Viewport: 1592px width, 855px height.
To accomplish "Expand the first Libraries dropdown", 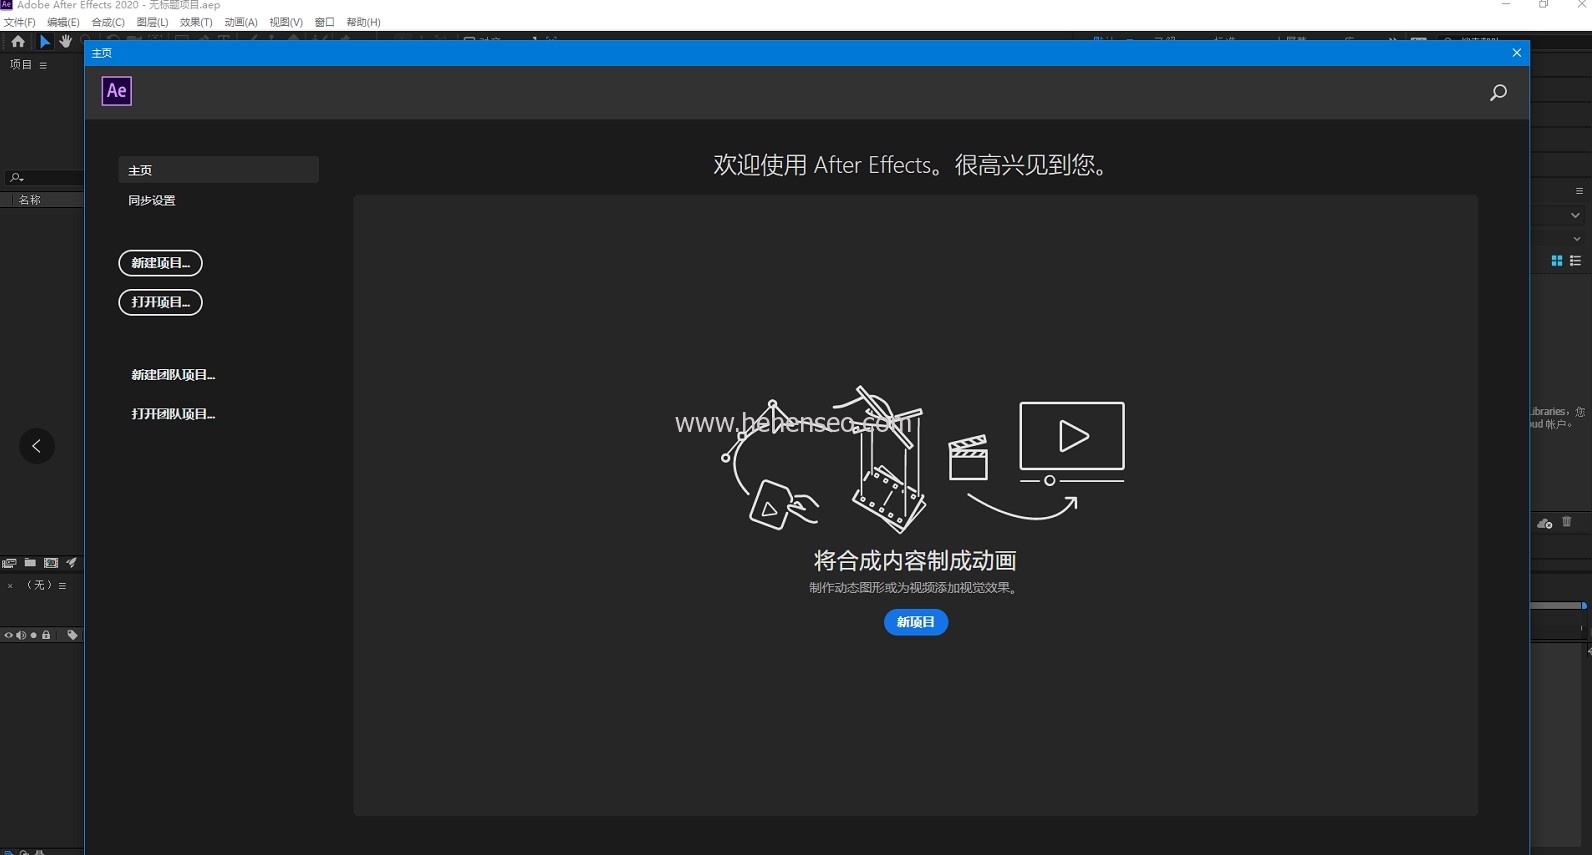I will click(x=1575, y=215).
